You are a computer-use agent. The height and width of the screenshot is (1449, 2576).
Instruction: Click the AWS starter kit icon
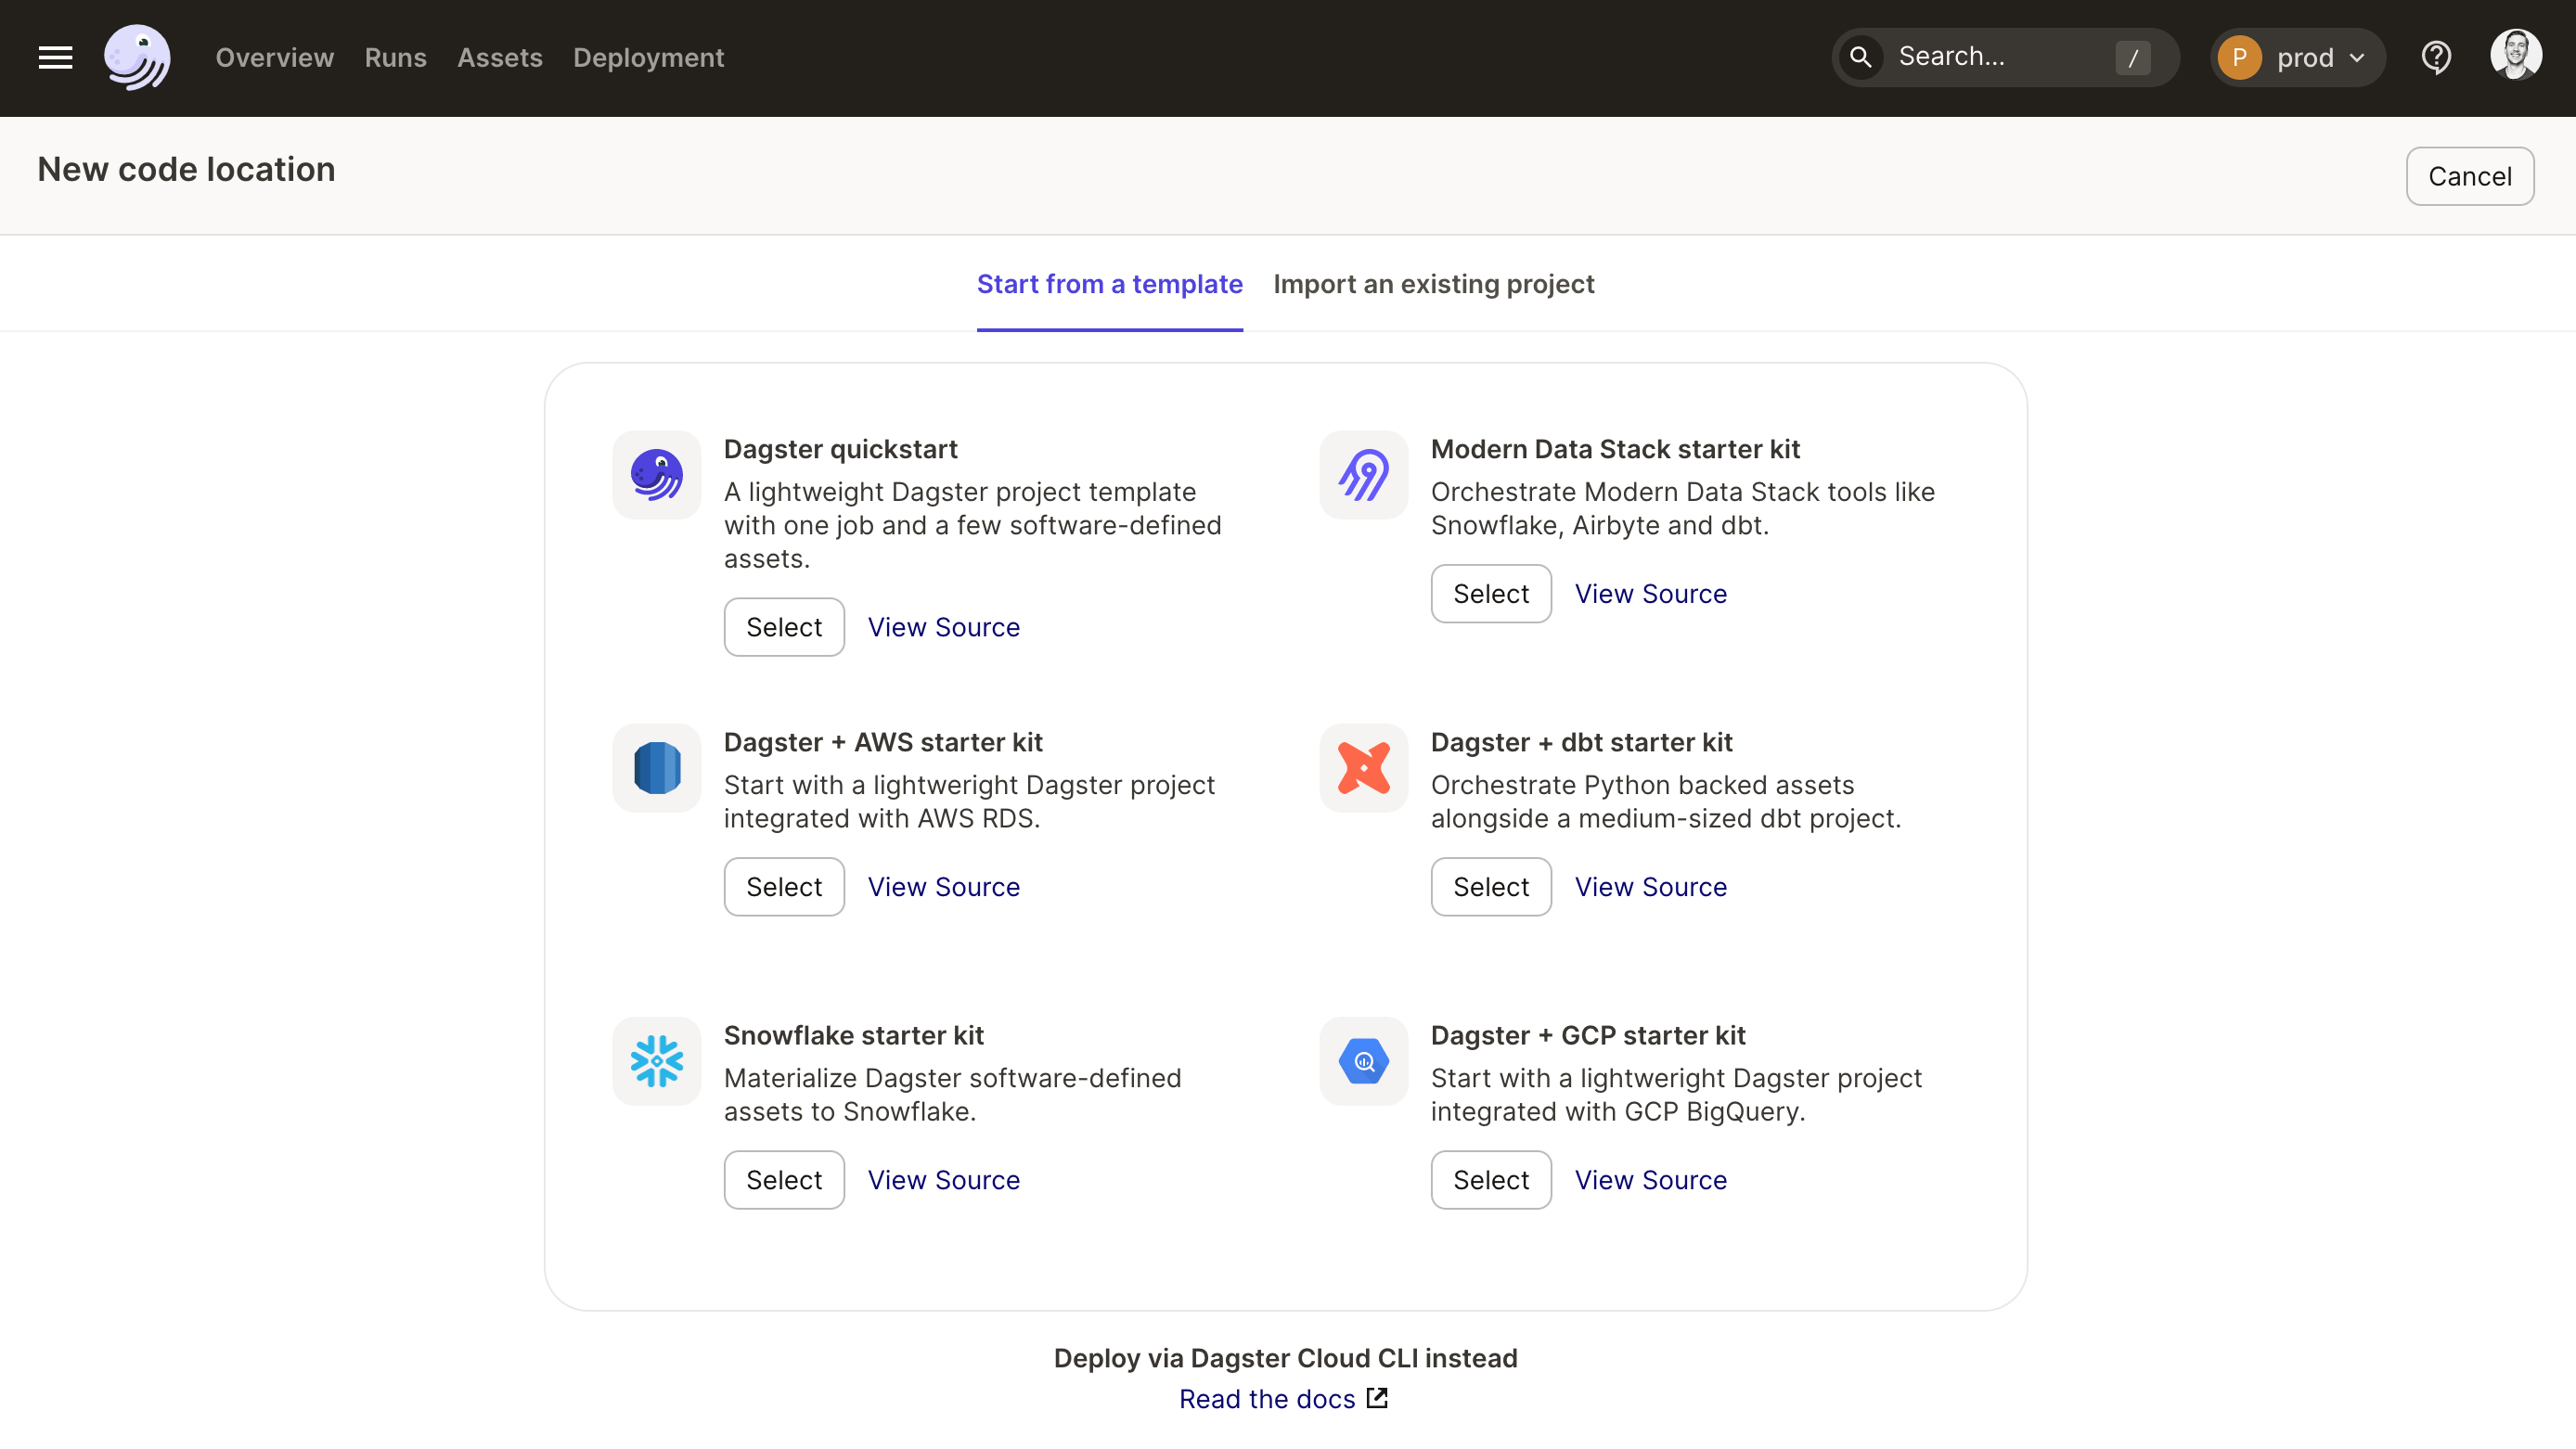pos(657,768)
